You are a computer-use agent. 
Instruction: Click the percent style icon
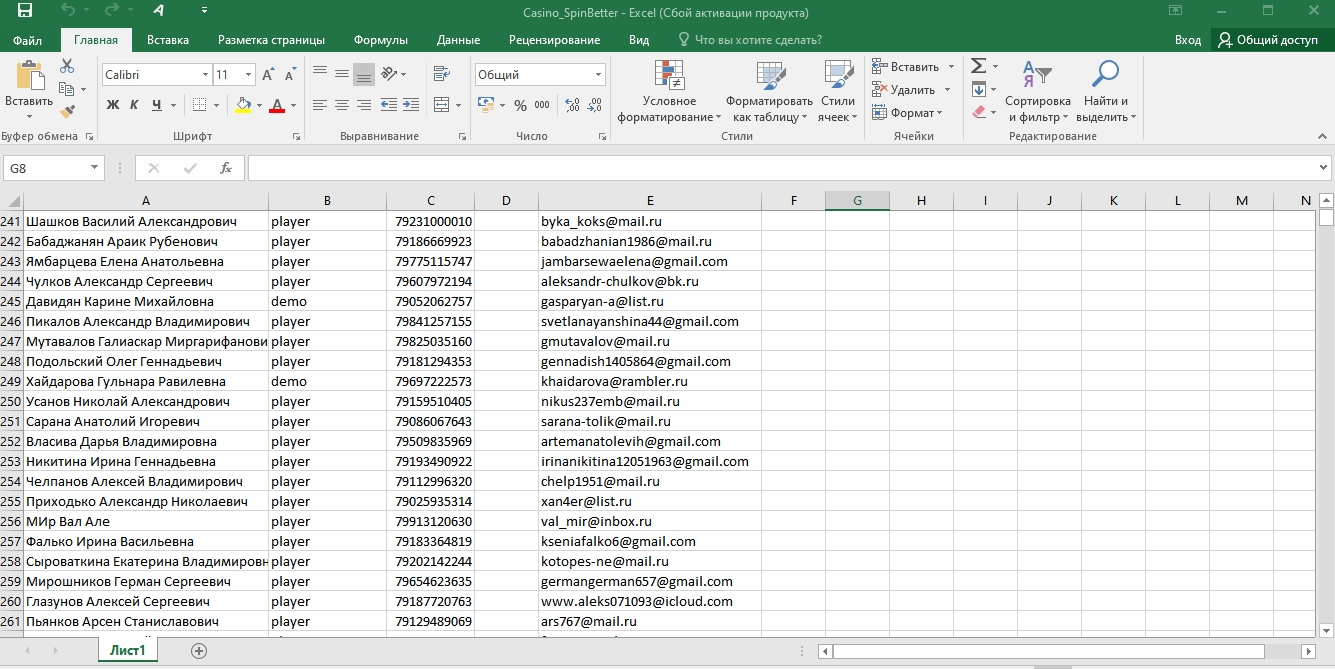point(520,105)
